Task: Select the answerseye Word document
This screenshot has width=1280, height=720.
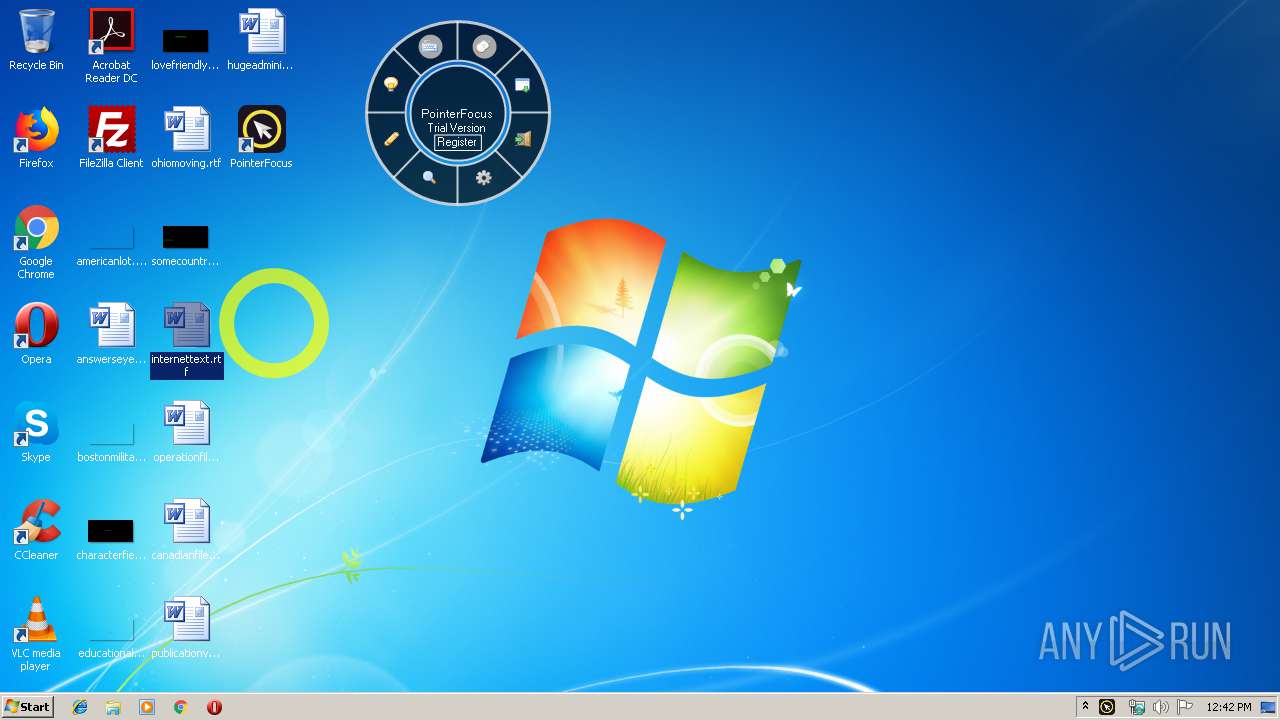Action: pyautogui.click(x=111, y=335)
